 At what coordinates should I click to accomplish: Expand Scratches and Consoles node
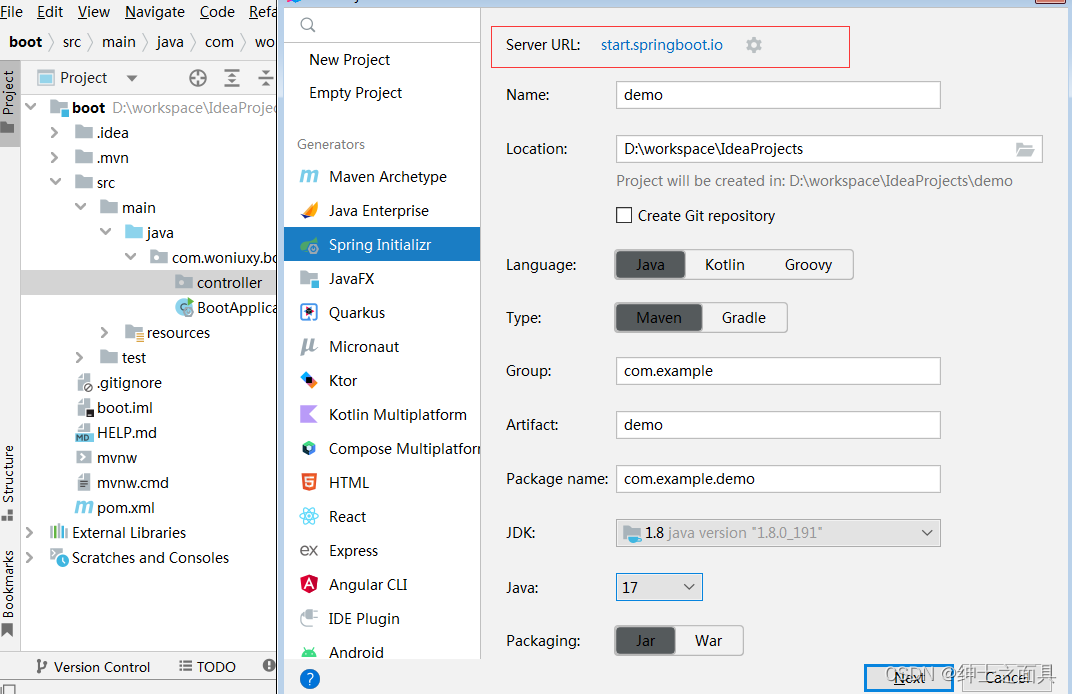pyautogui.click(x=29, y=558)
